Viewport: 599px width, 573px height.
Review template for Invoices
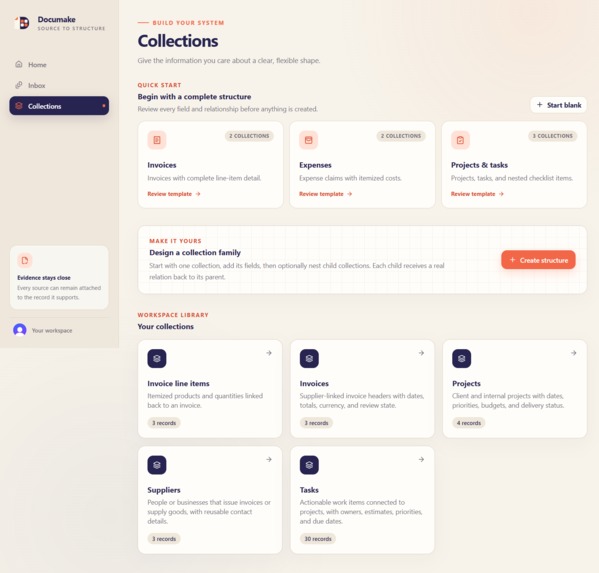[174, 194]
